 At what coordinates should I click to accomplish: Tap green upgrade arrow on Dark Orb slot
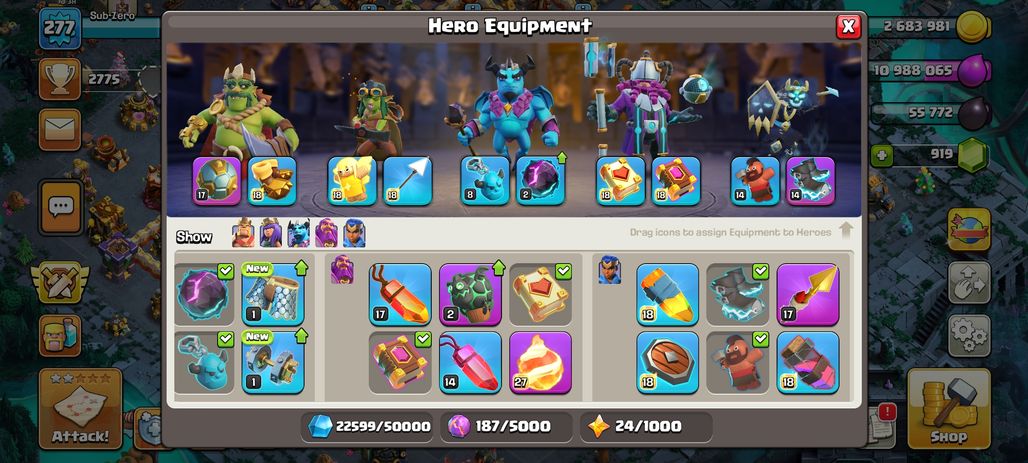pos(561,157)
